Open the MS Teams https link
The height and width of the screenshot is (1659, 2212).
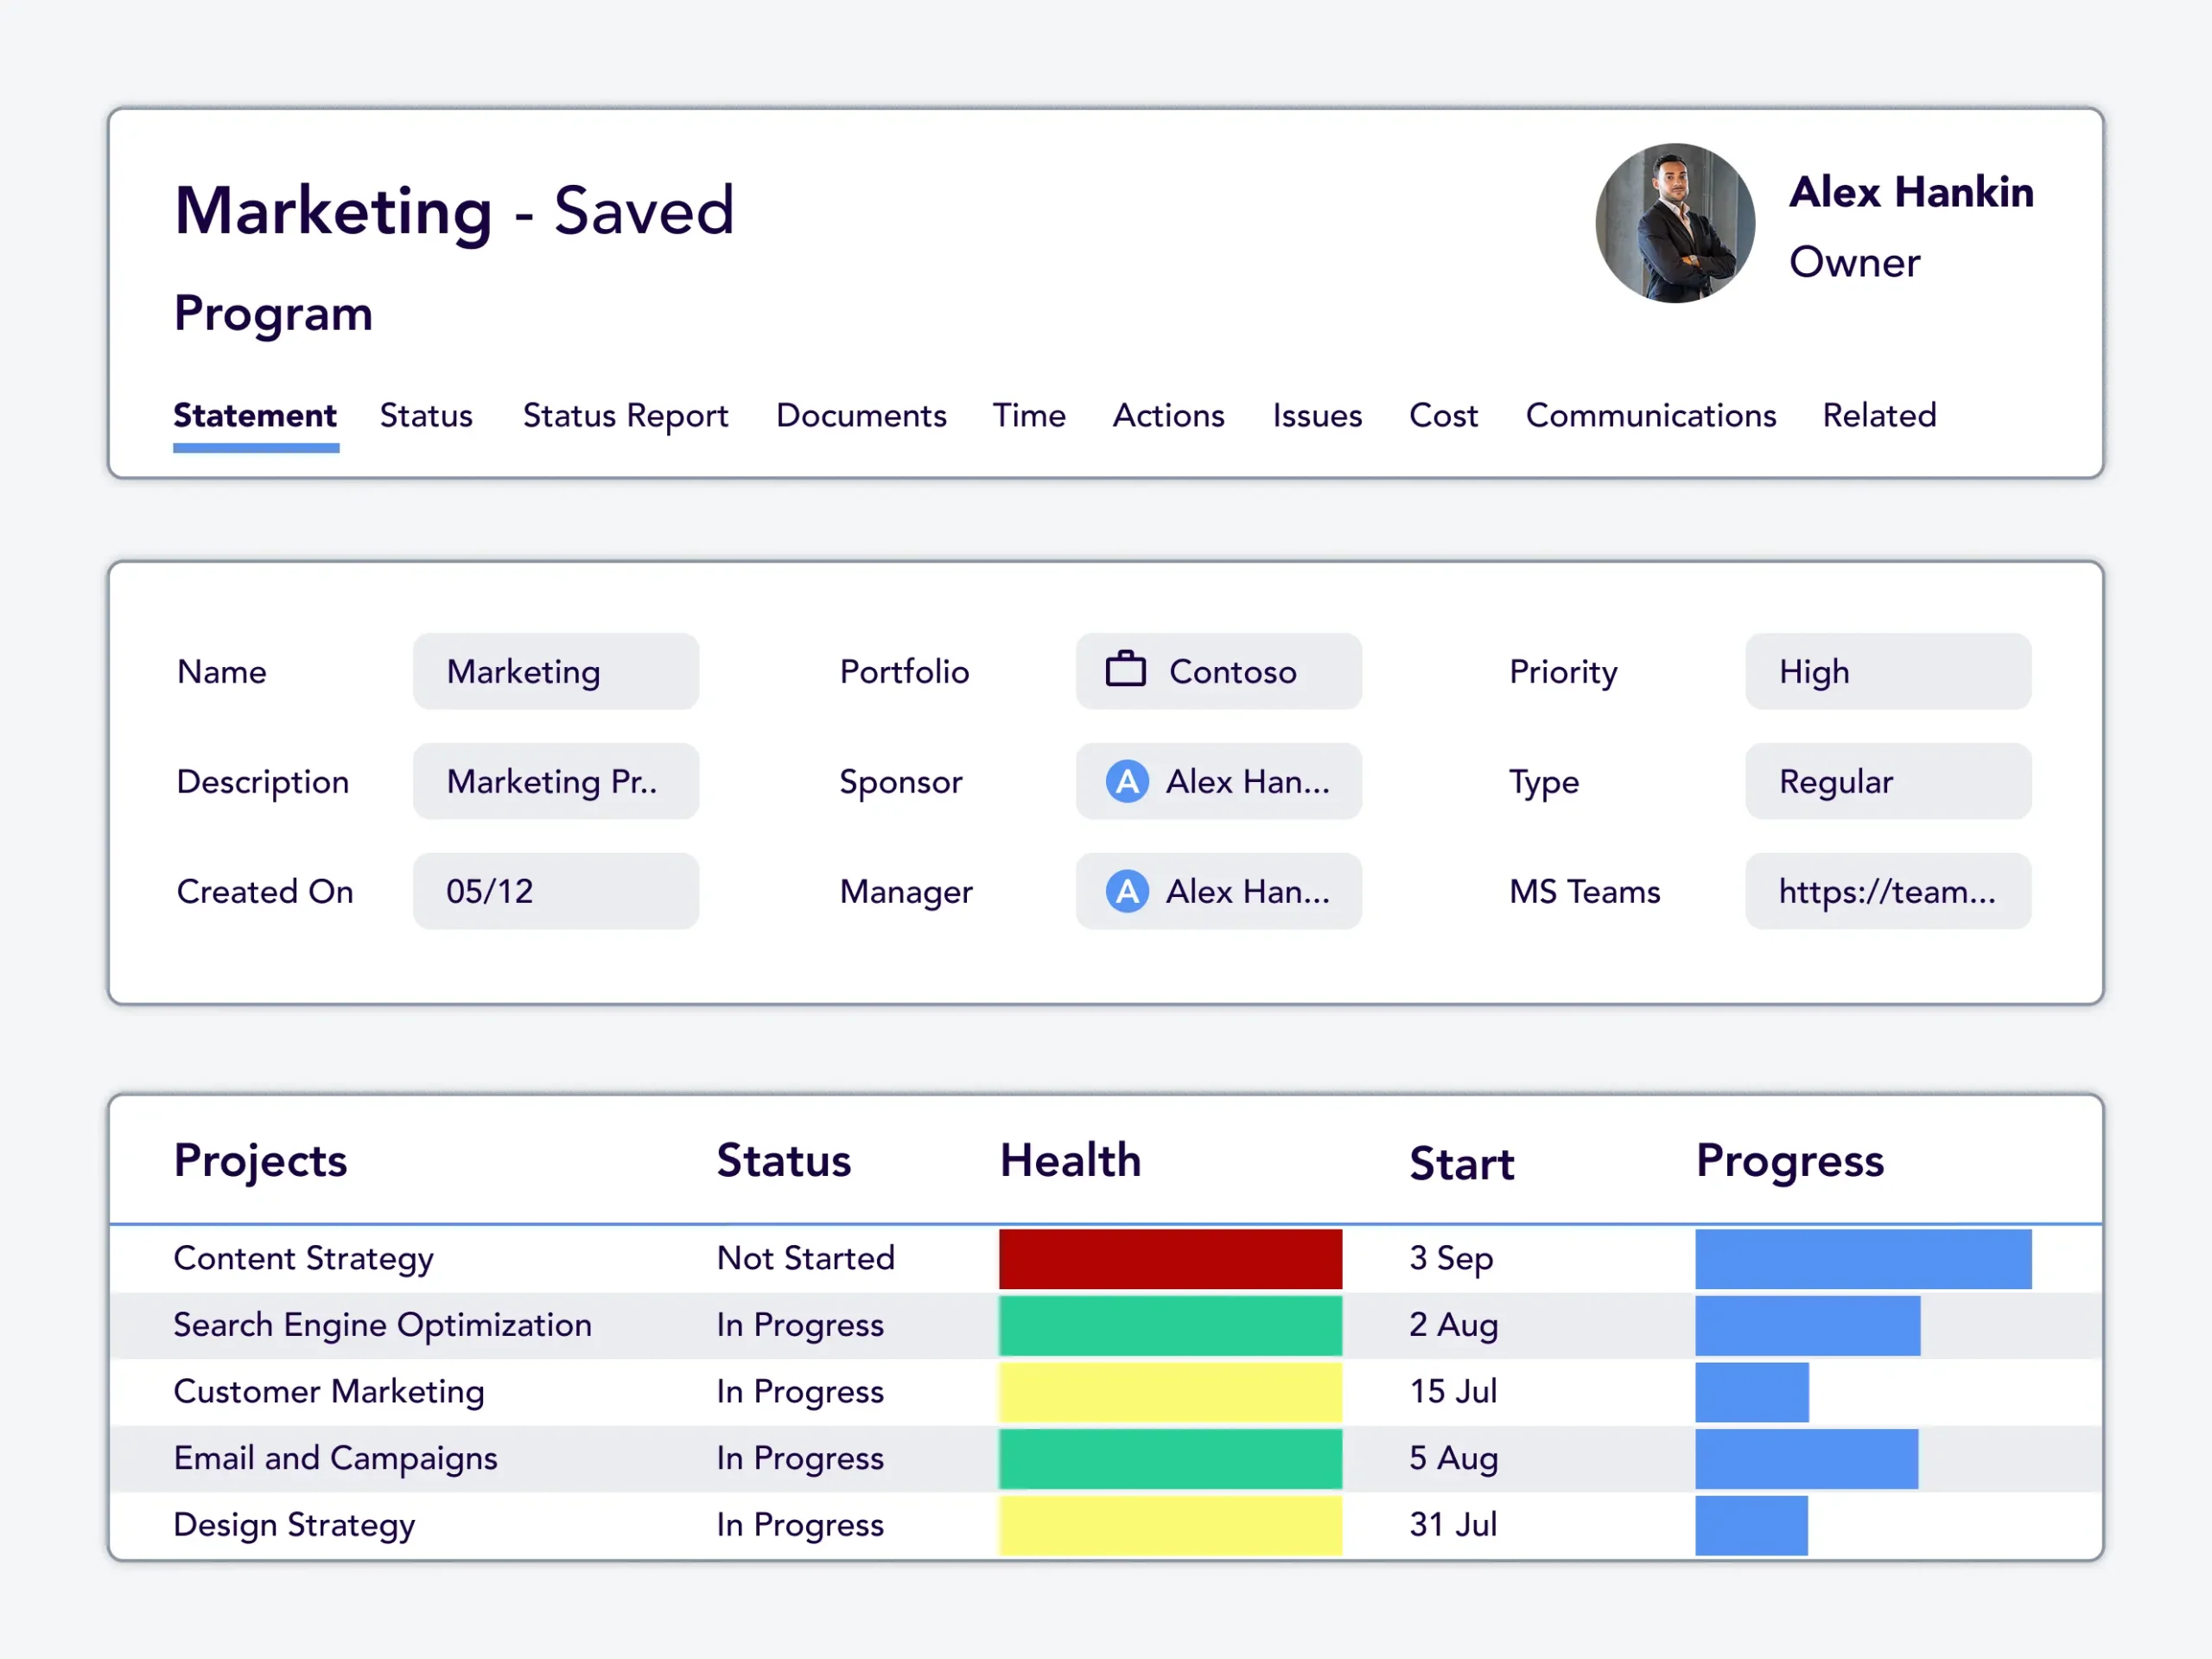(x=1887, y=891)
